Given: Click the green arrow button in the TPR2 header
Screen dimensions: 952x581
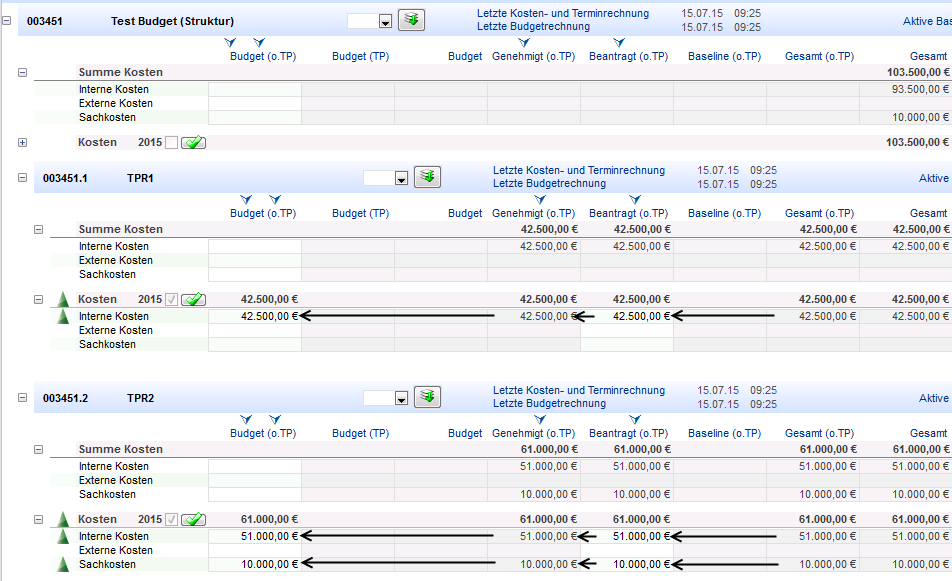Looking at the screenshot, I should coord(427,397).
